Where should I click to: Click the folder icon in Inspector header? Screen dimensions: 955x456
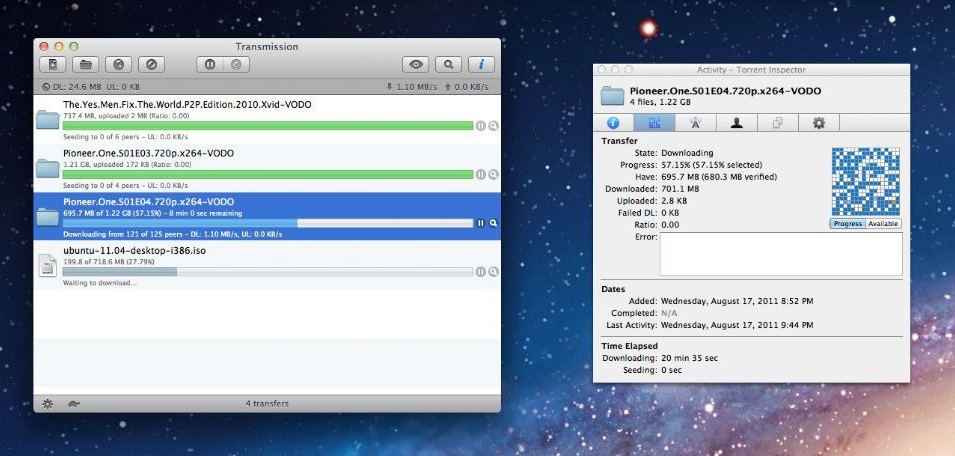[x=612, y=96]
